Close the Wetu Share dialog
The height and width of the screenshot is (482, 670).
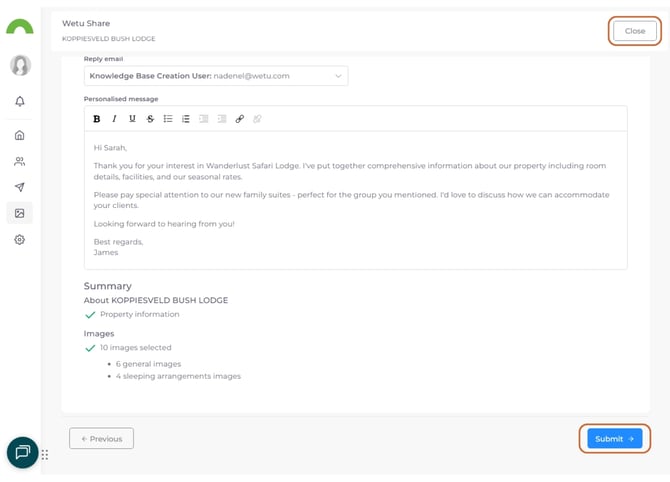click(635, 31)
